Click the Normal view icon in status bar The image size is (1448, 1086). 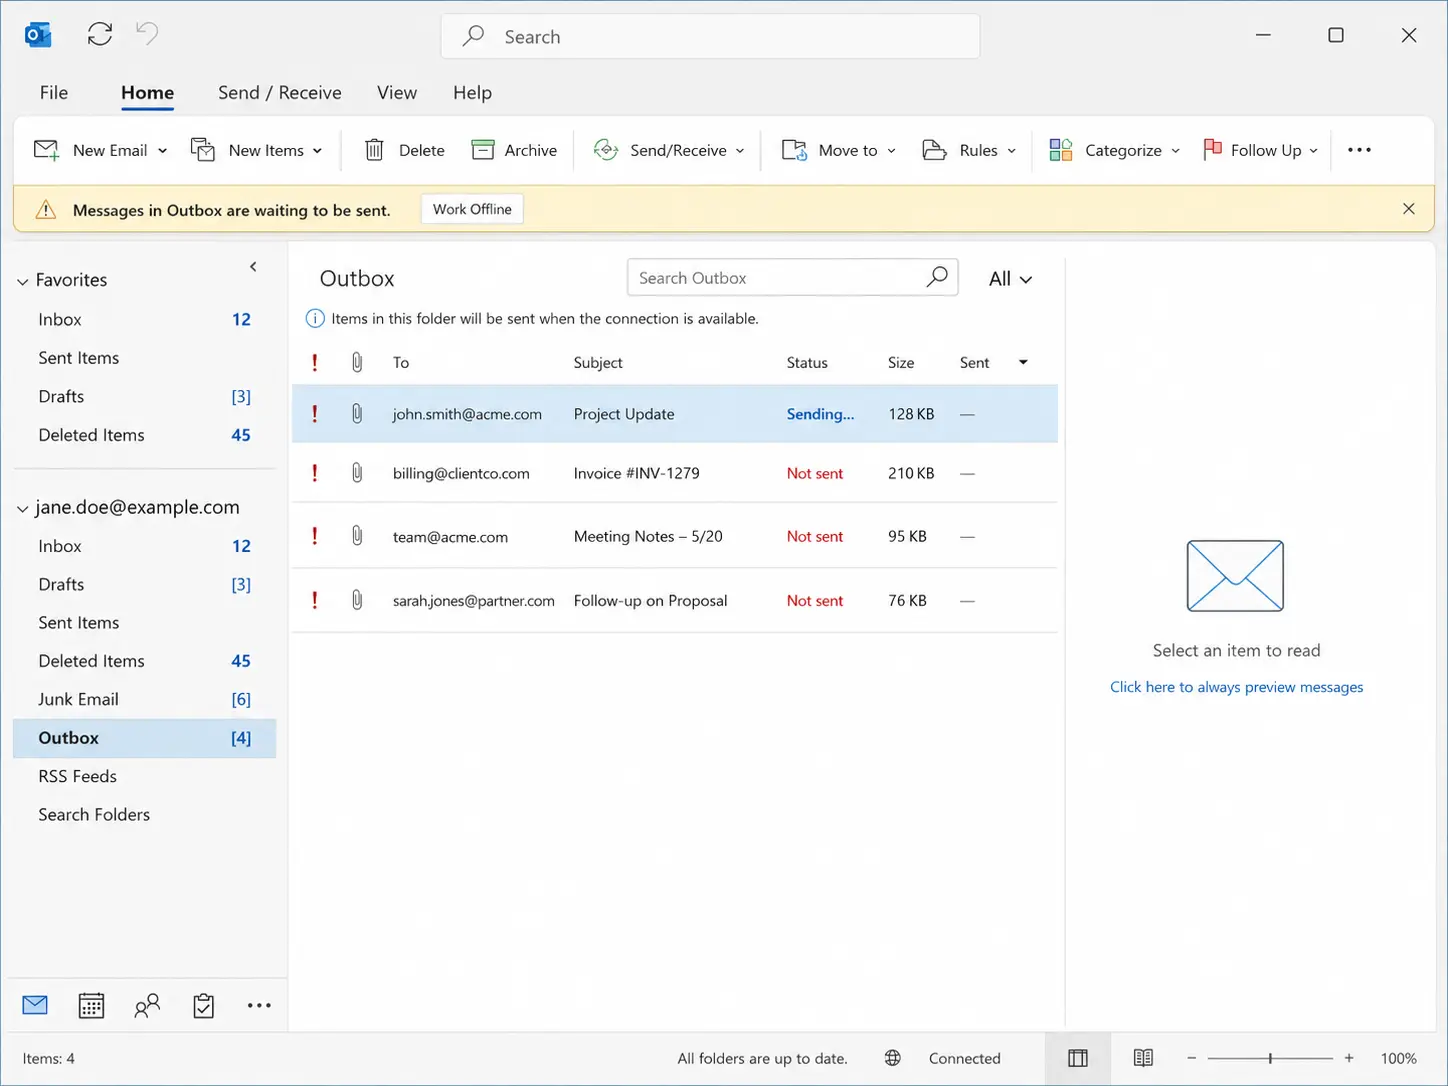1078,1058
